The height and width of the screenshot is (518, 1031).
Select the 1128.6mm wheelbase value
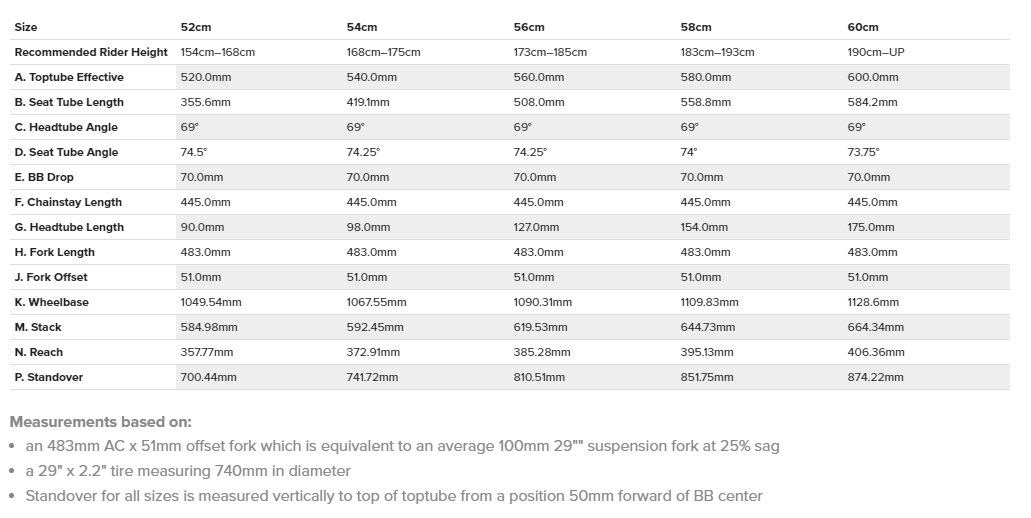[873, 302]
